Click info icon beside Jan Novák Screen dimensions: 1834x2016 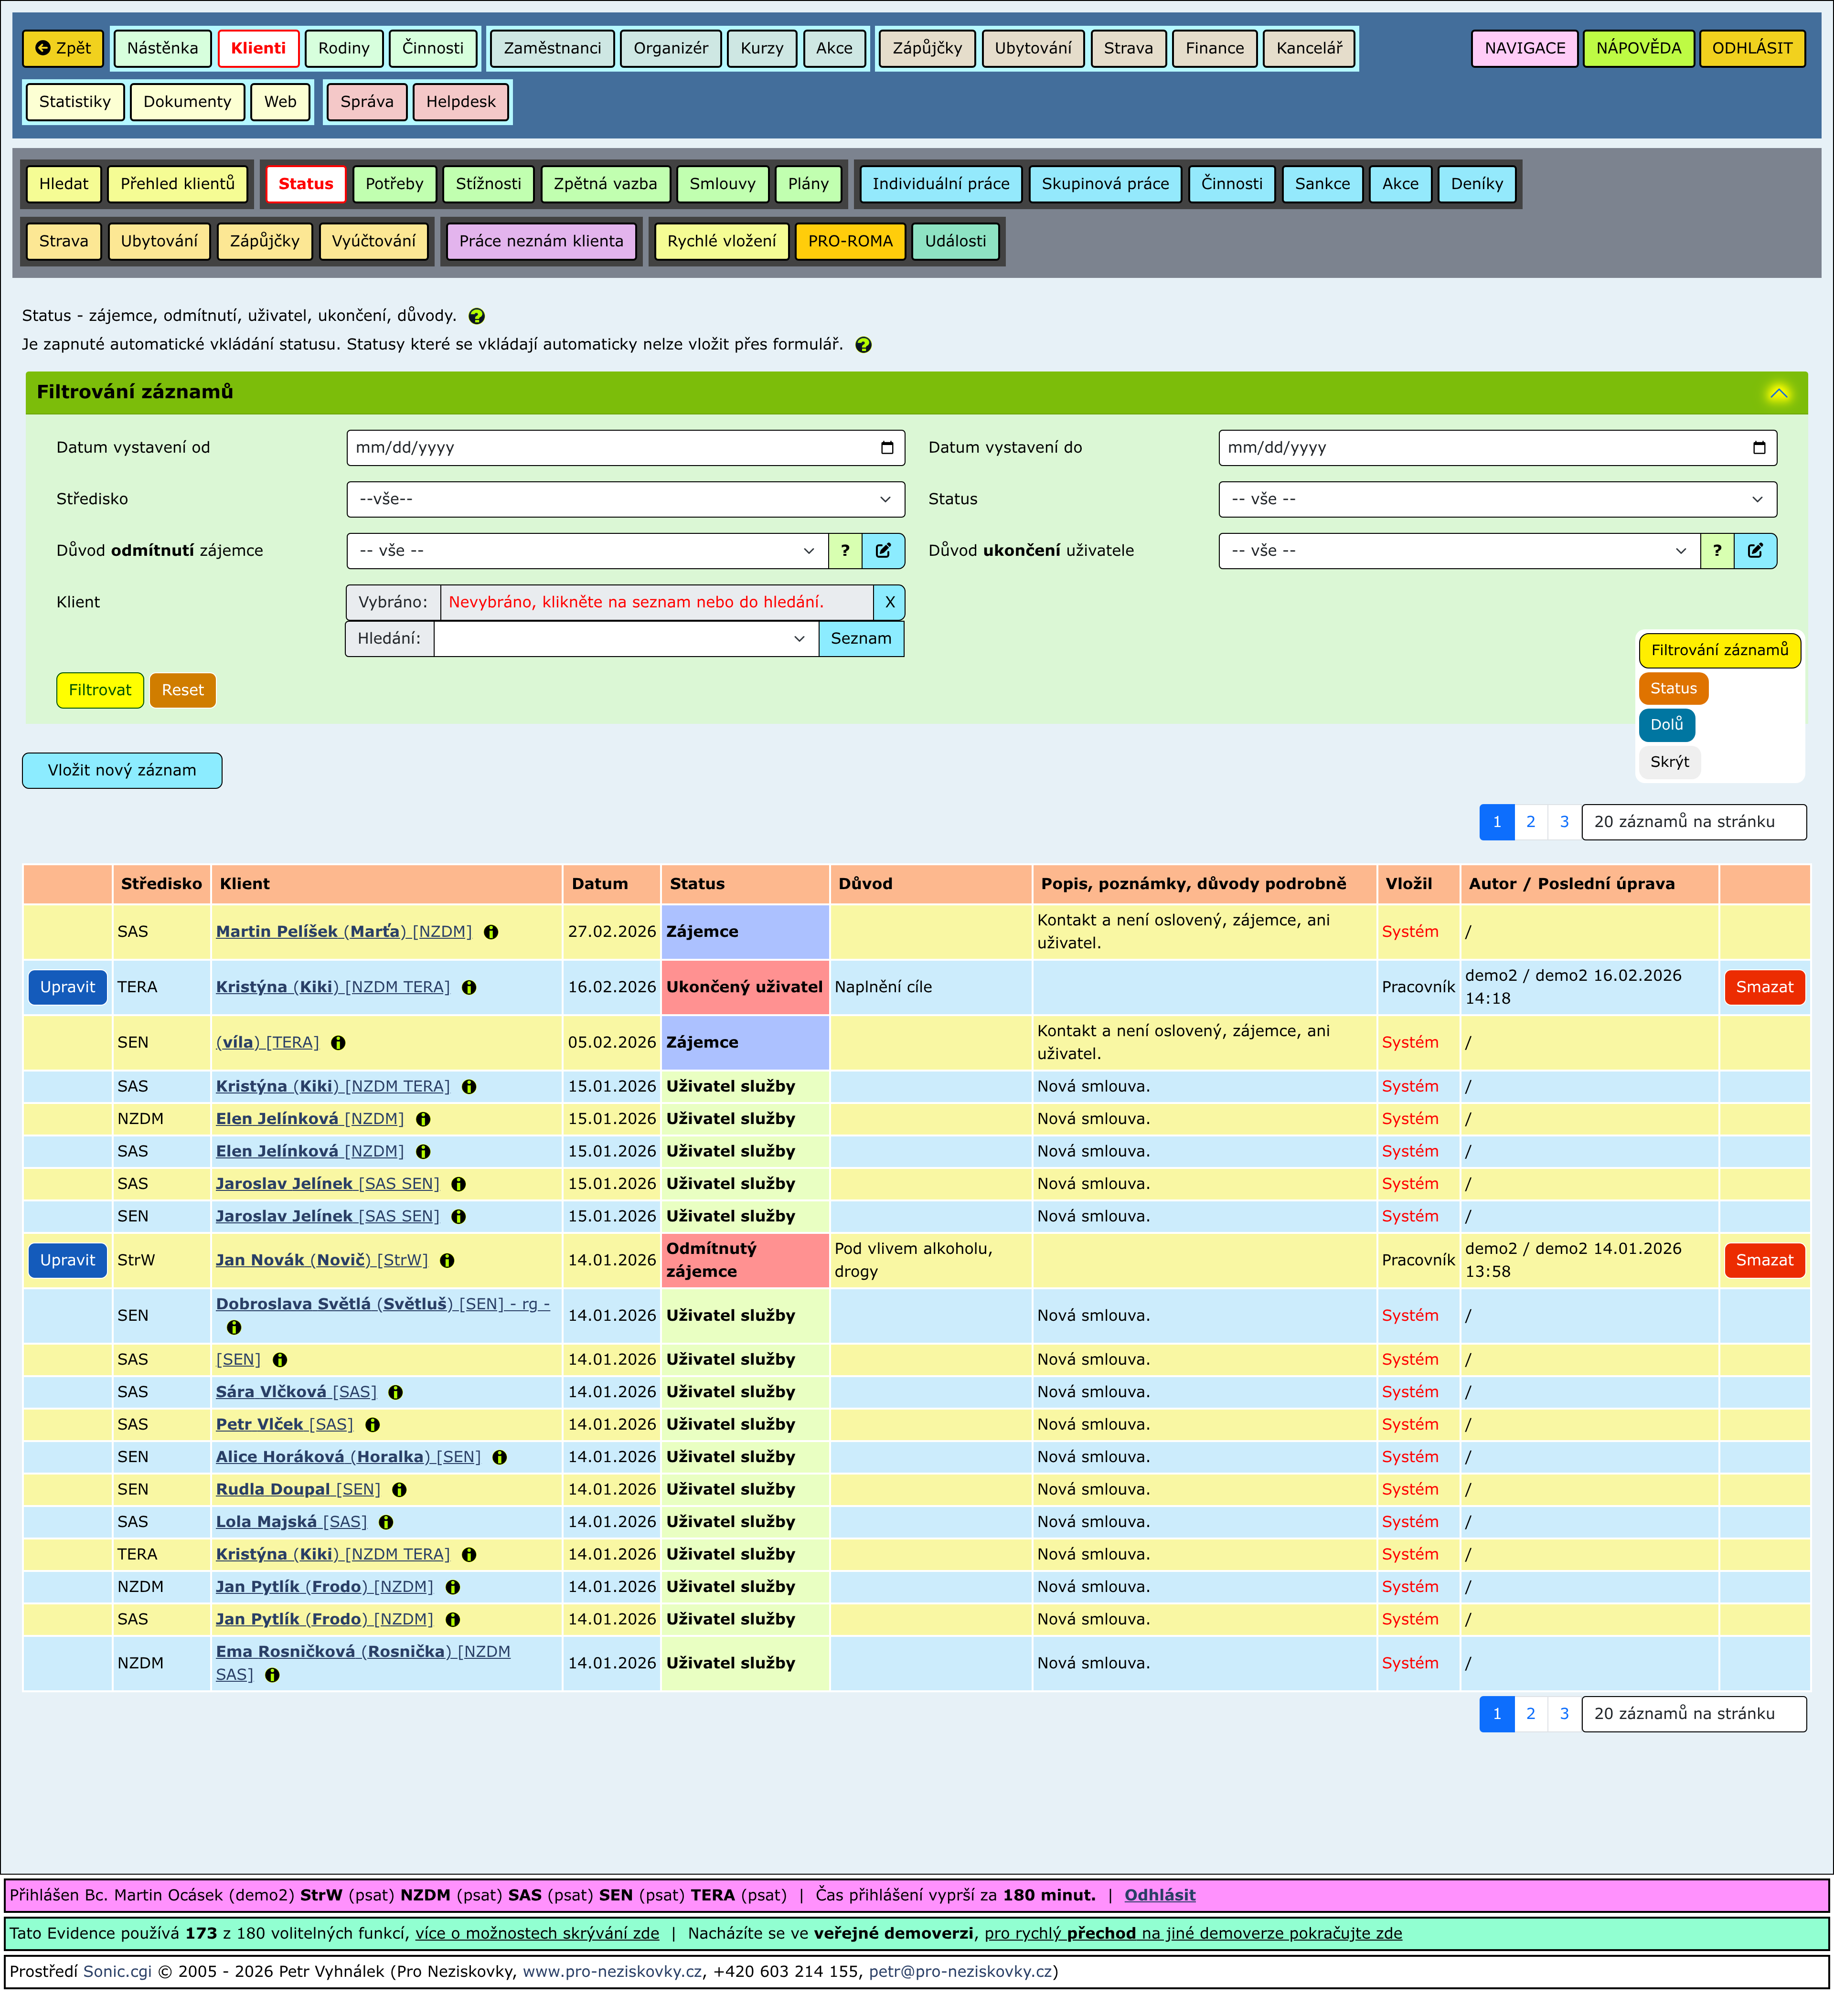[447, 1261]
